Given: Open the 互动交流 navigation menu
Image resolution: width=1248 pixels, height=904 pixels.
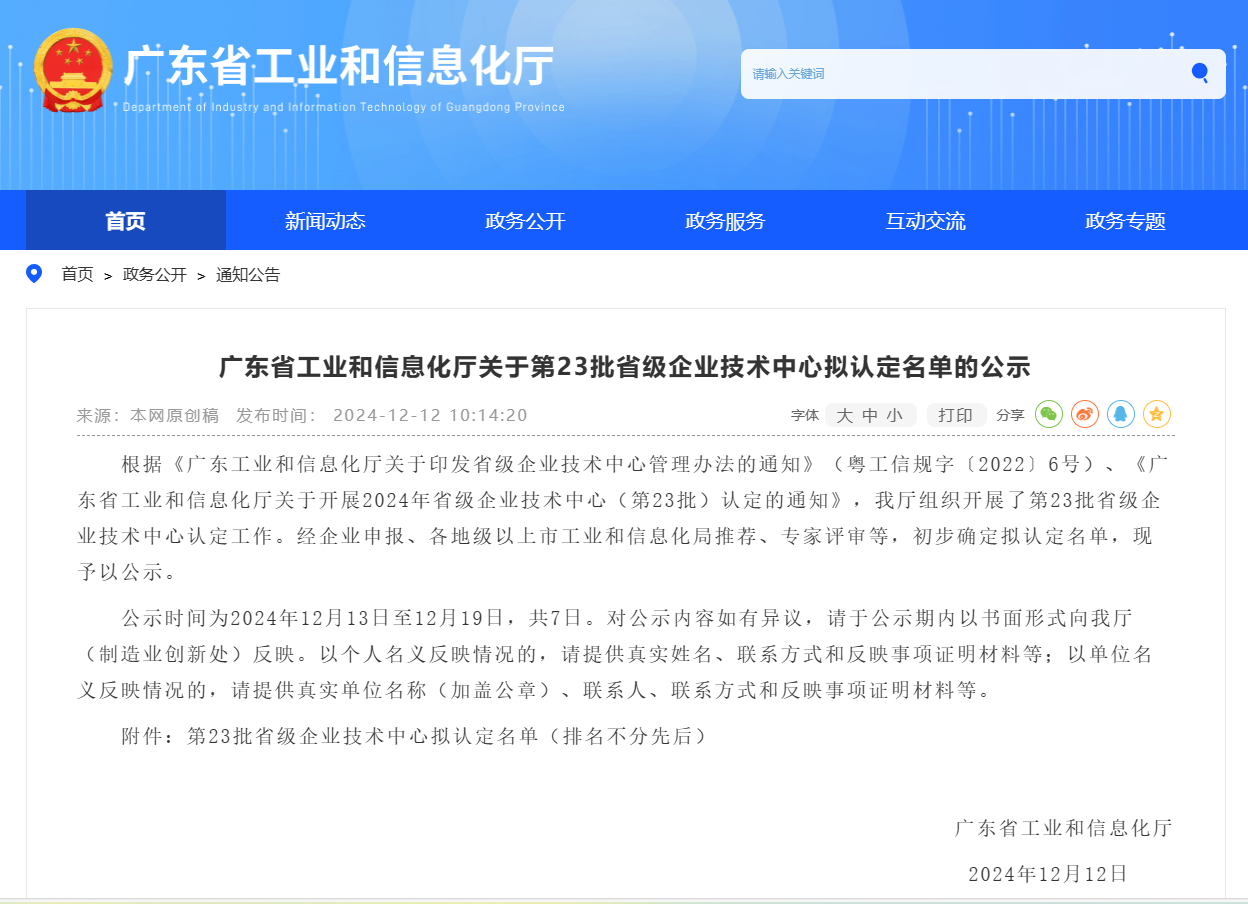Looking at the screenshot, I should [925, 221].
